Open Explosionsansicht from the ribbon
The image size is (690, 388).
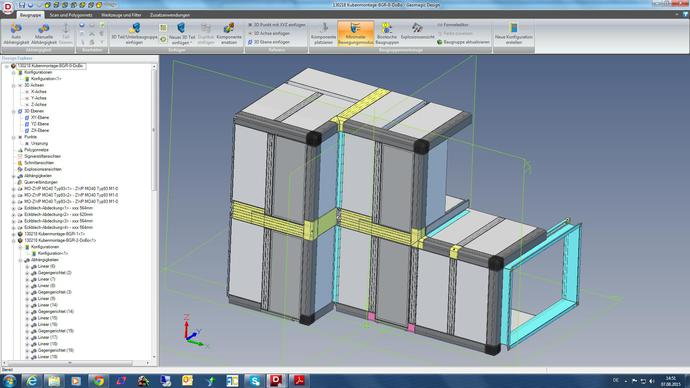click(x=417, y=31)
